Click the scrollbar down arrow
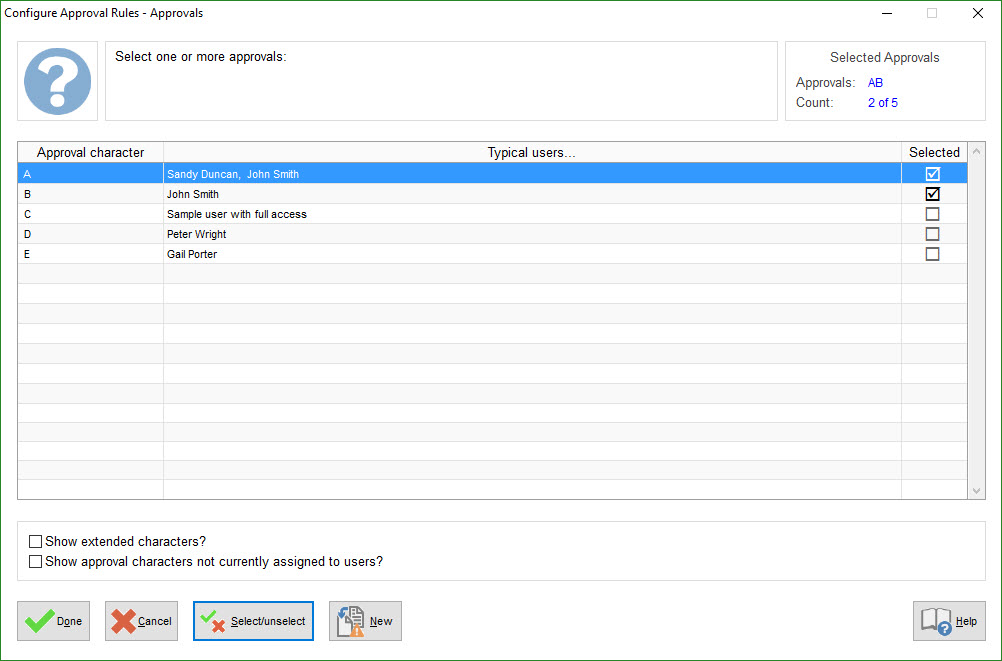This screenshot has width=1002, height=661. 977,490
